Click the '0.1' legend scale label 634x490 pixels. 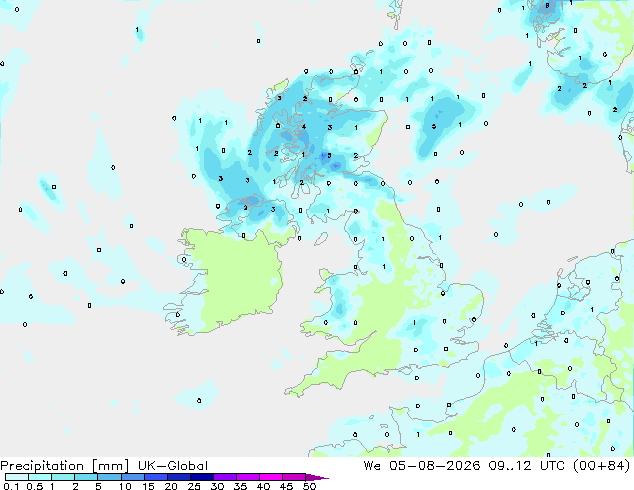point(11,486)
